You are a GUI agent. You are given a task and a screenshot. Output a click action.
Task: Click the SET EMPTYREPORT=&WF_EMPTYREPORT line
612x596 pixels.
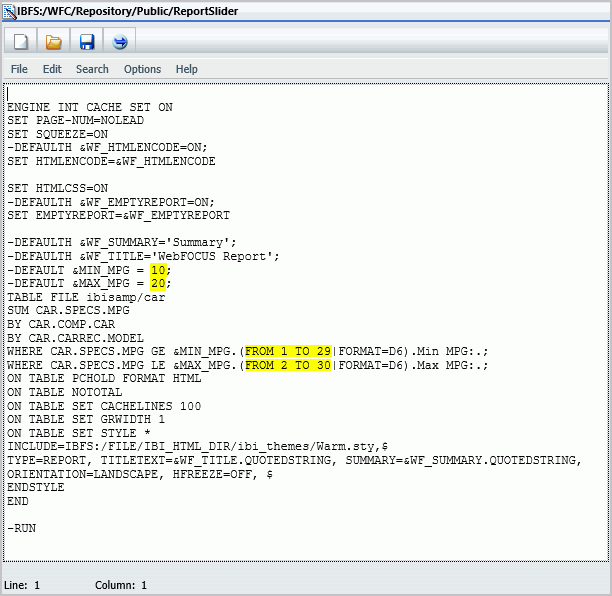pyautogui.click(x=118, y=215)
